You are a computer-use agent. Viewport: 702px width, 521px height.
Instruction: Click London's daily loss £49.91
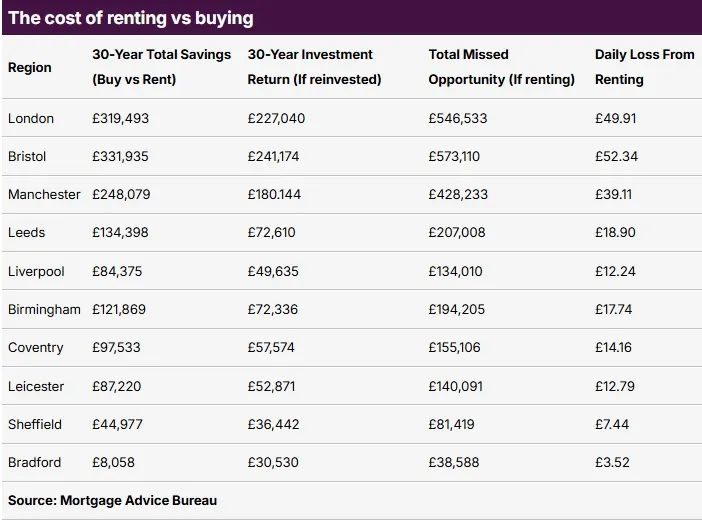coord(616,118)
